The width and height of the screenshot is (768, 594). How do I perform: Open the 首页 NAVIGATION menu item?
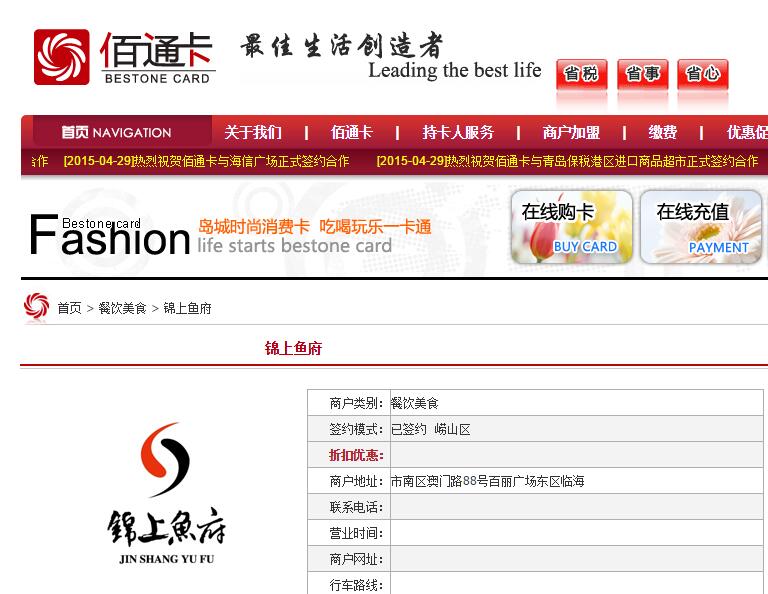pyautogui.click(x=117, y=132)
